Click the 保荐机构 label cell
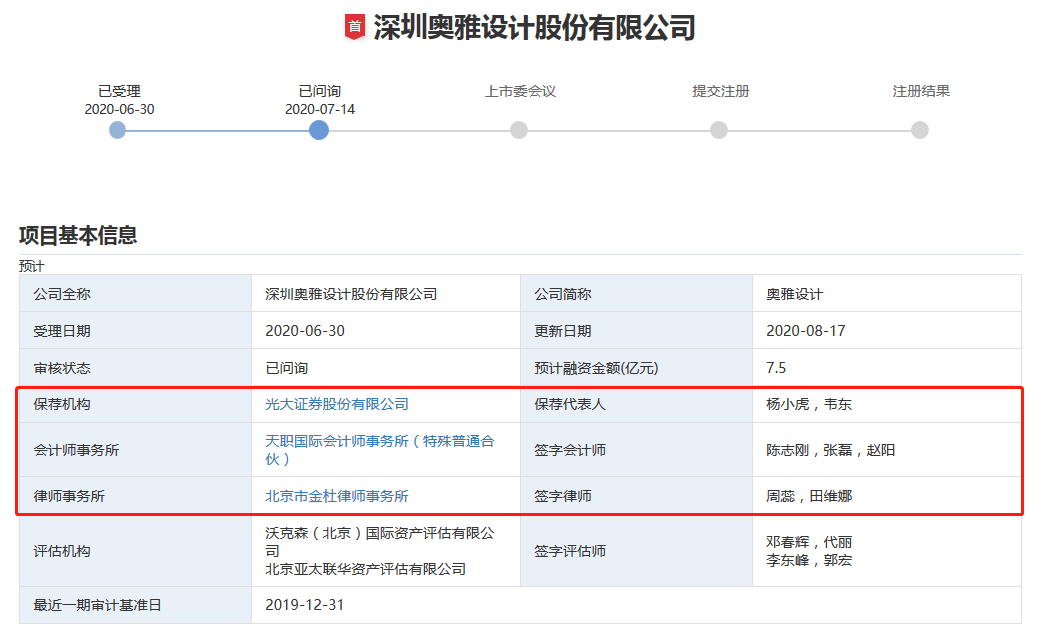 [135, 404]
